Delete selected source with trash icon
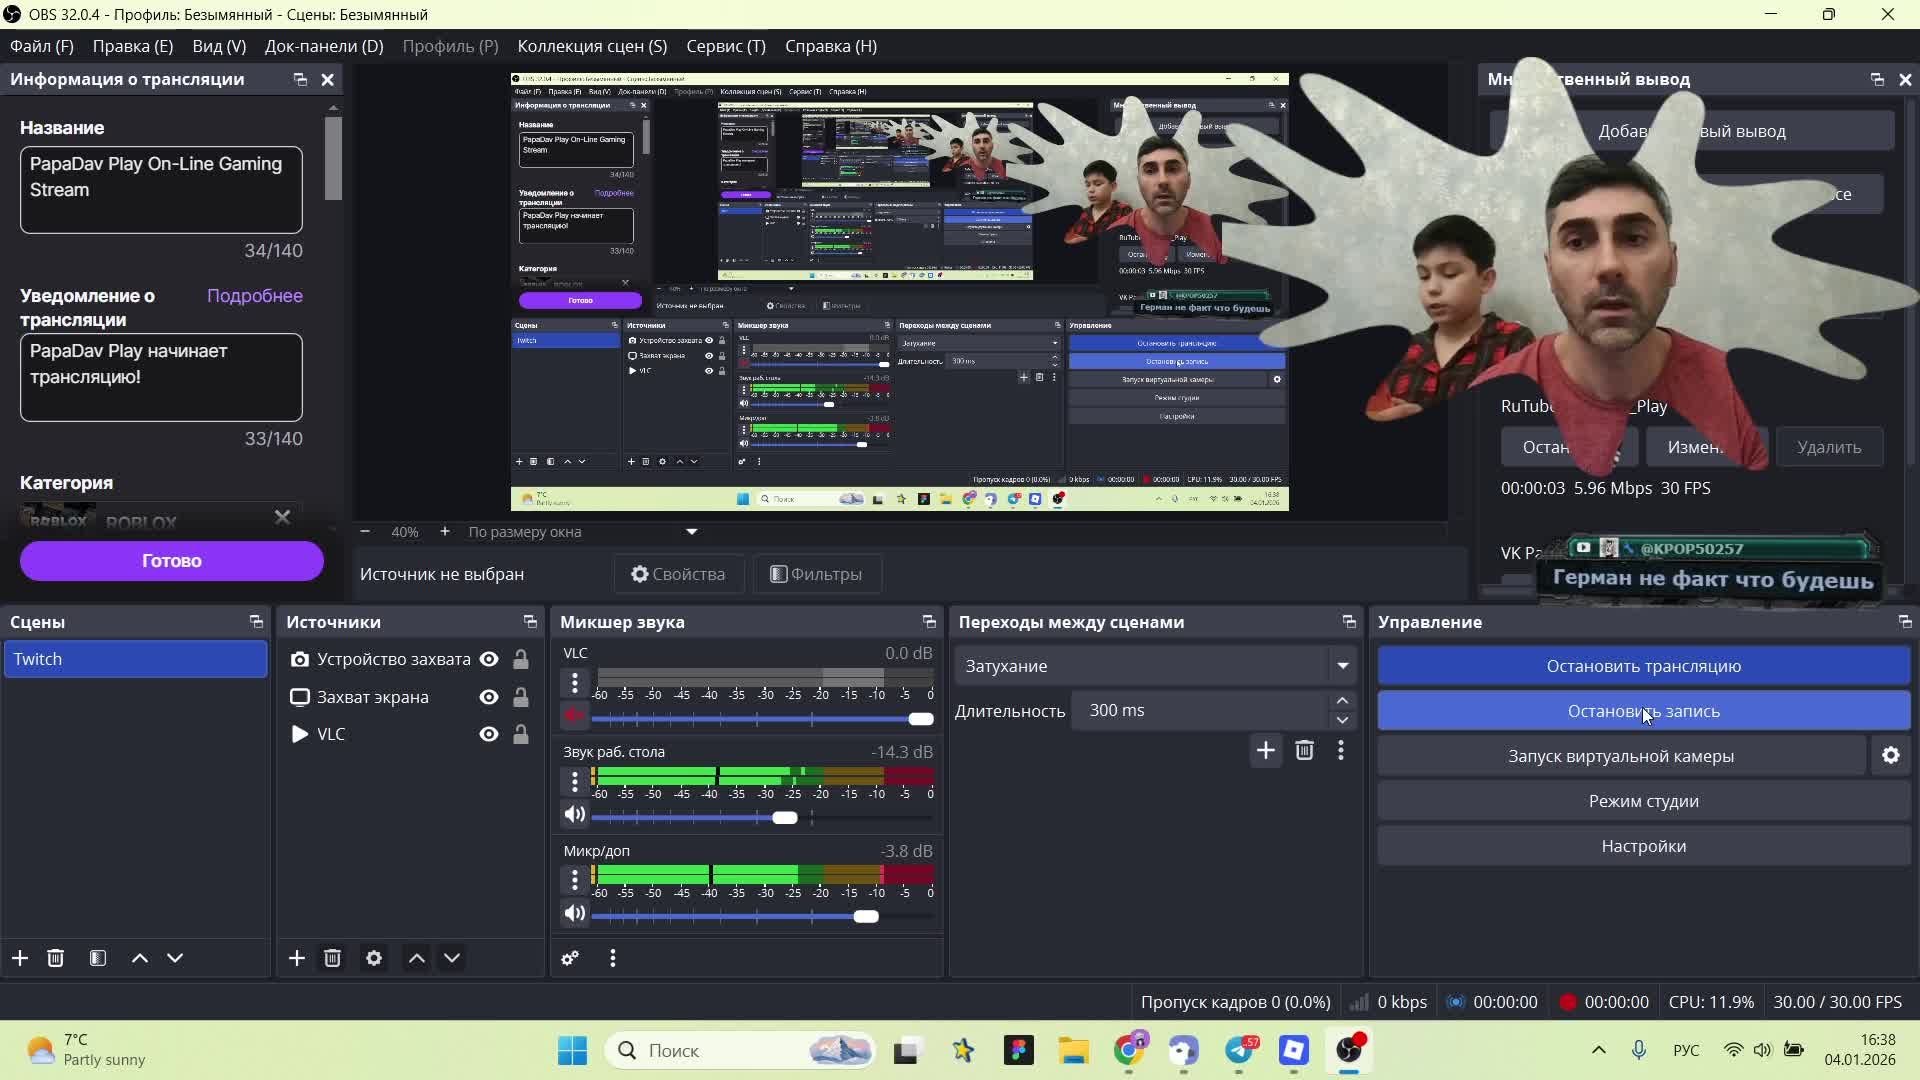This screenshot has width=1920, height=1080. pos(333,958)
